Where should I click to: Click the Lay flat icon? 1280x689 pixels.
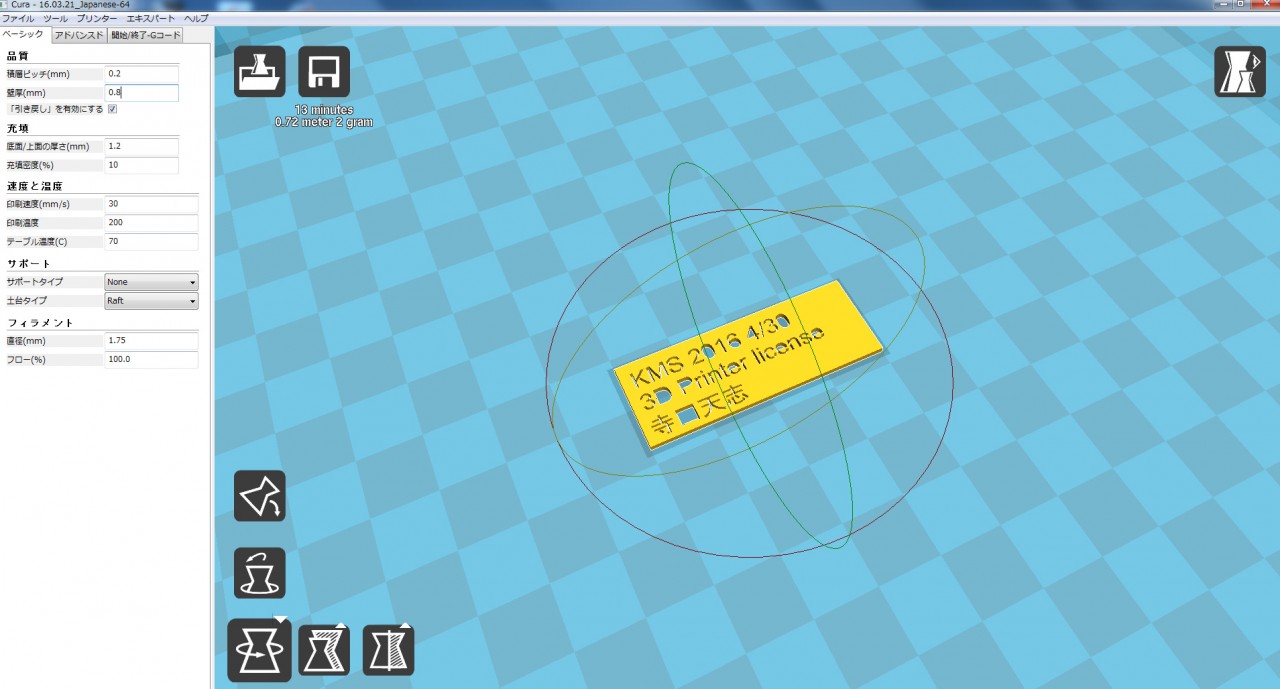coord(259,496)
